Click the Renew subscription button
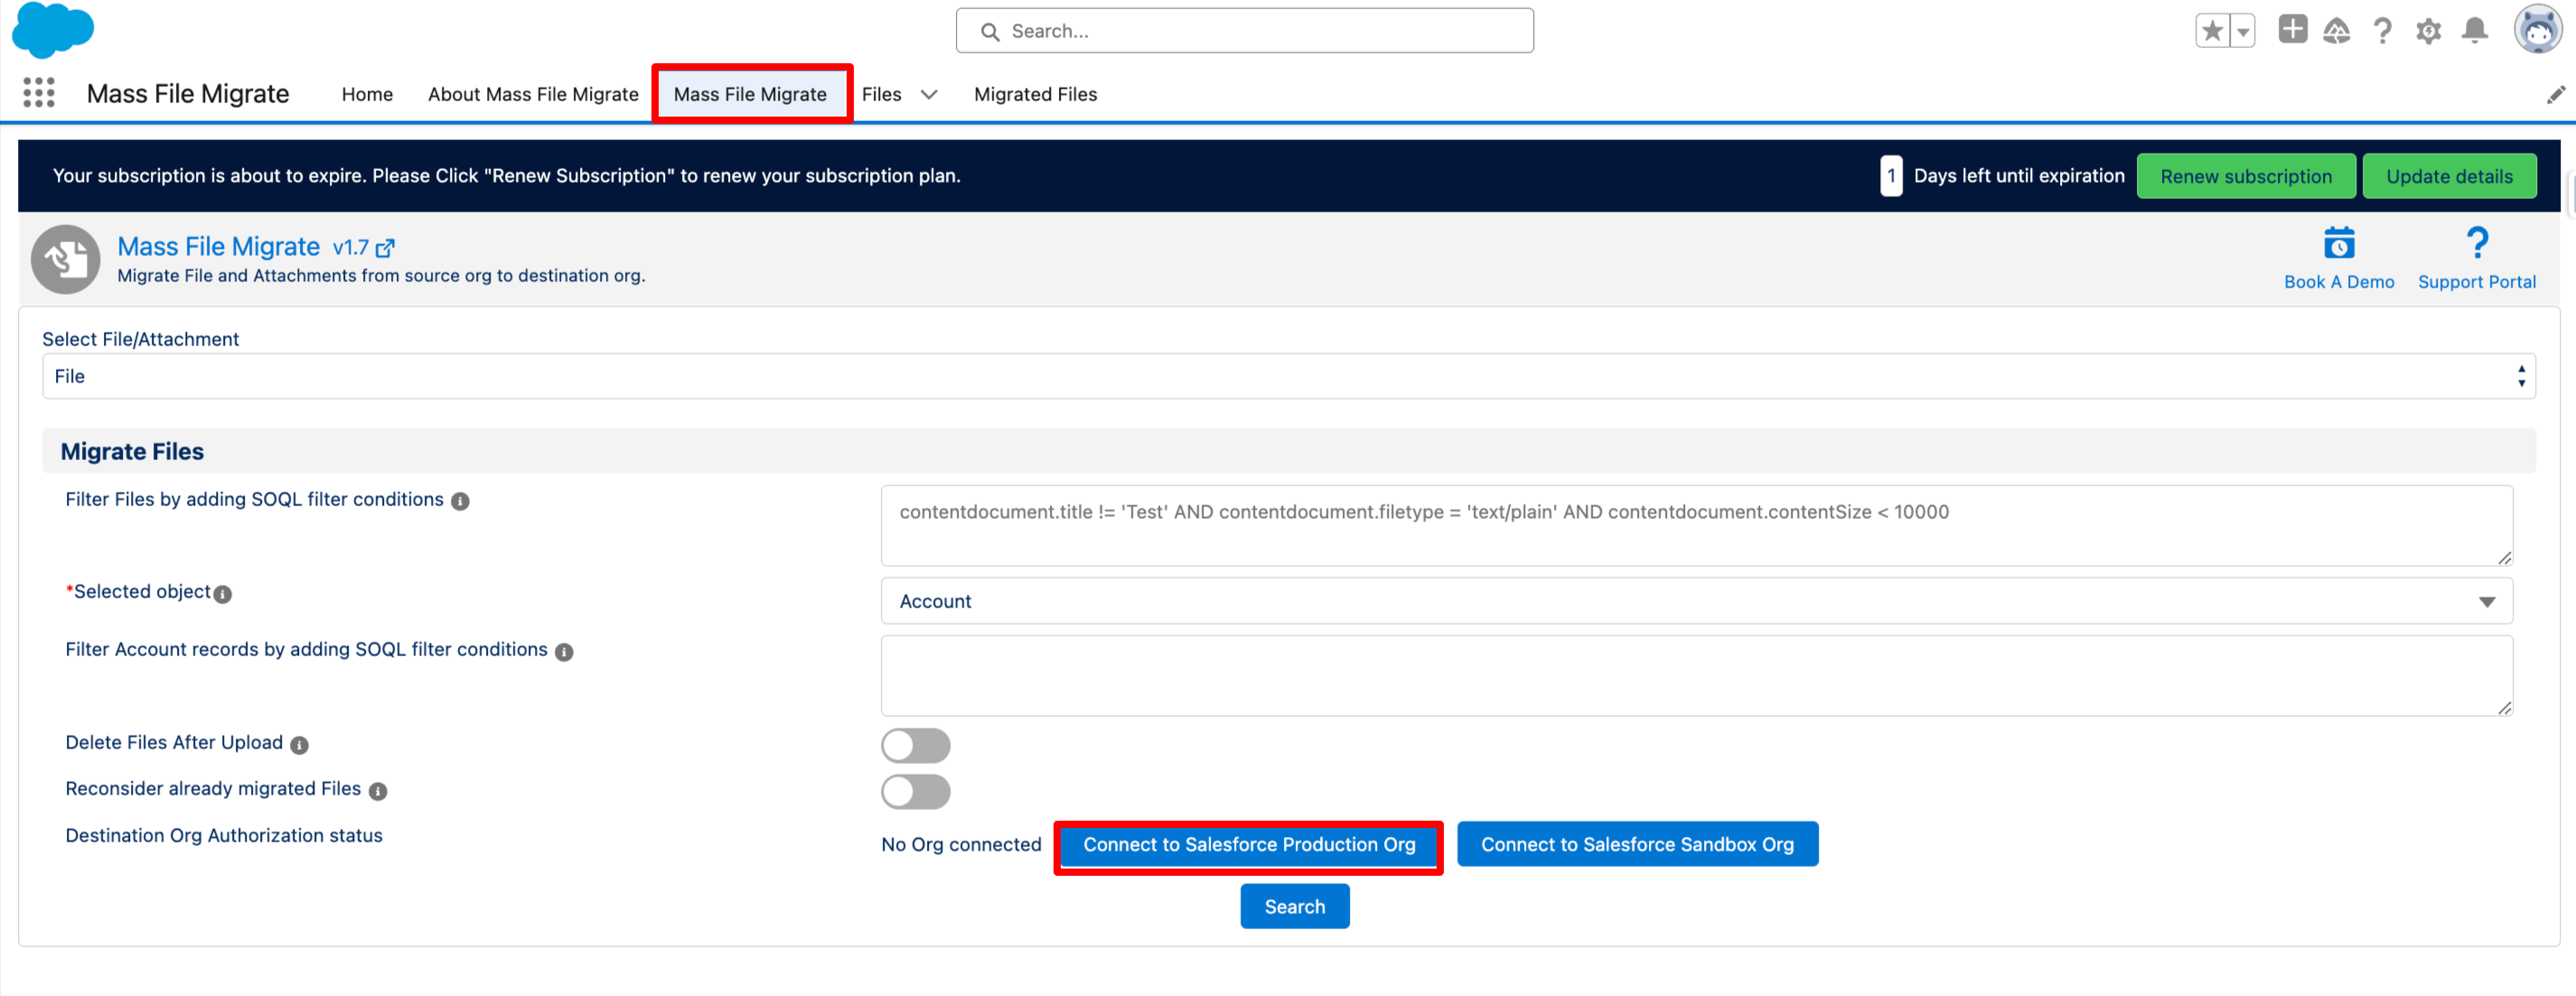The width and height of the screenshot is (2576, 996). click(2245, 176)
